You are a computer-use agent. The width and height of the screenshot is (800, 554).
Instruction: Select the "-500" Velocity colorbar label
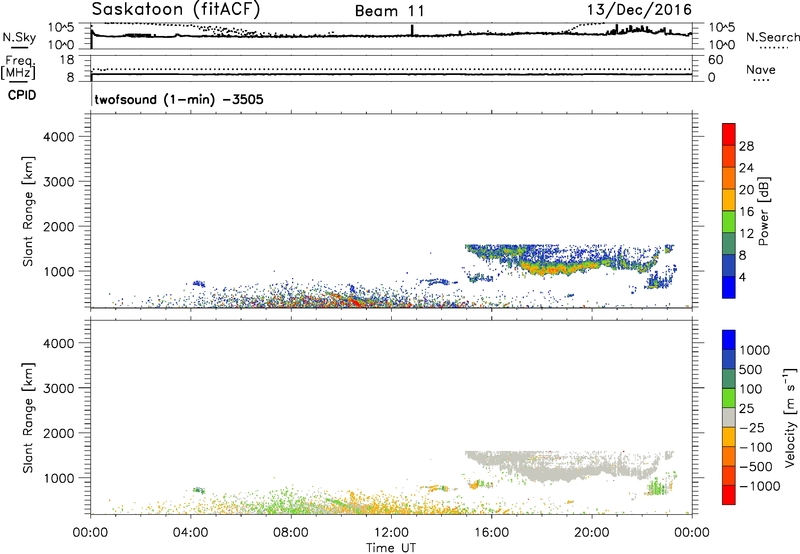click(756, 467)
